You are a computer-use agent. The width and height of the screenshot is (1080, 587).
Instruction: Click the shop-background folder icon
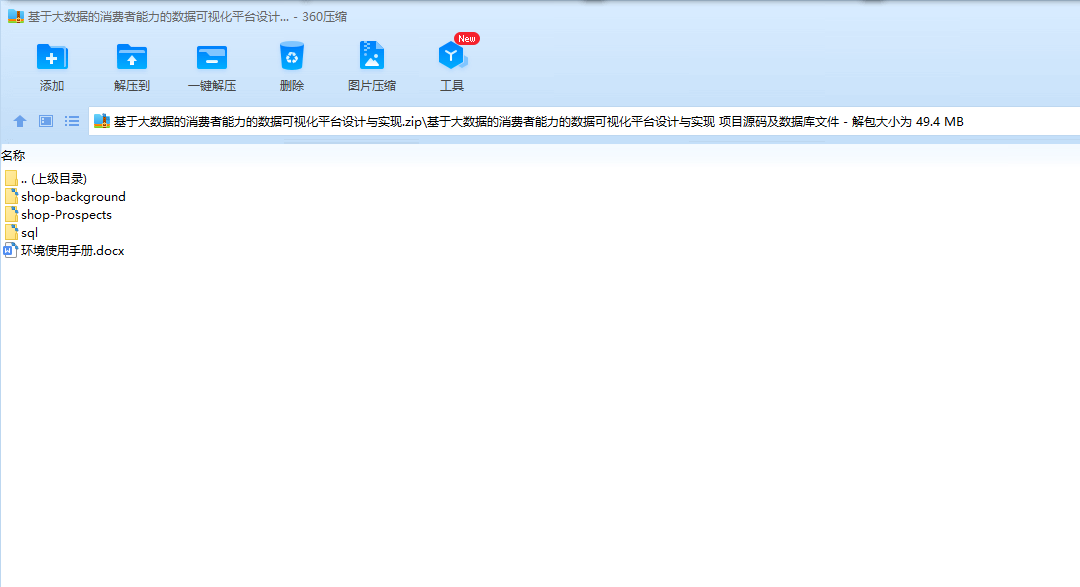[11, 196]
